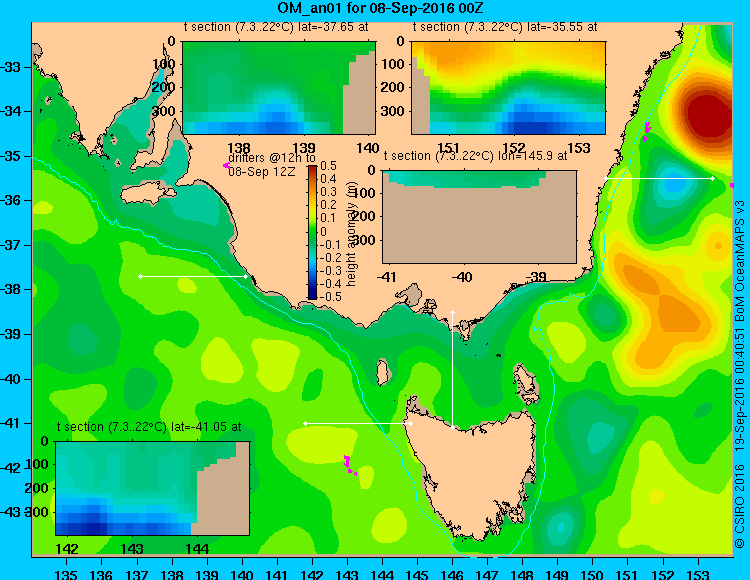Click the -40 latitude label on the left axis

(11, 379)
